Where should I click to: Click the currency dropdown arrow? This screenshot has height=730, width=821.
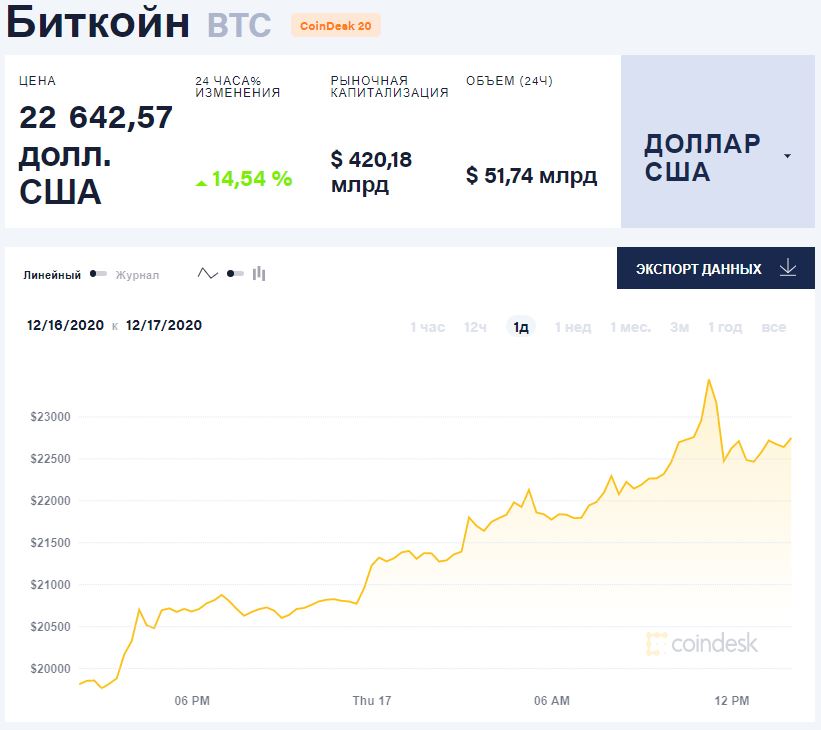(x=787, y=156)
